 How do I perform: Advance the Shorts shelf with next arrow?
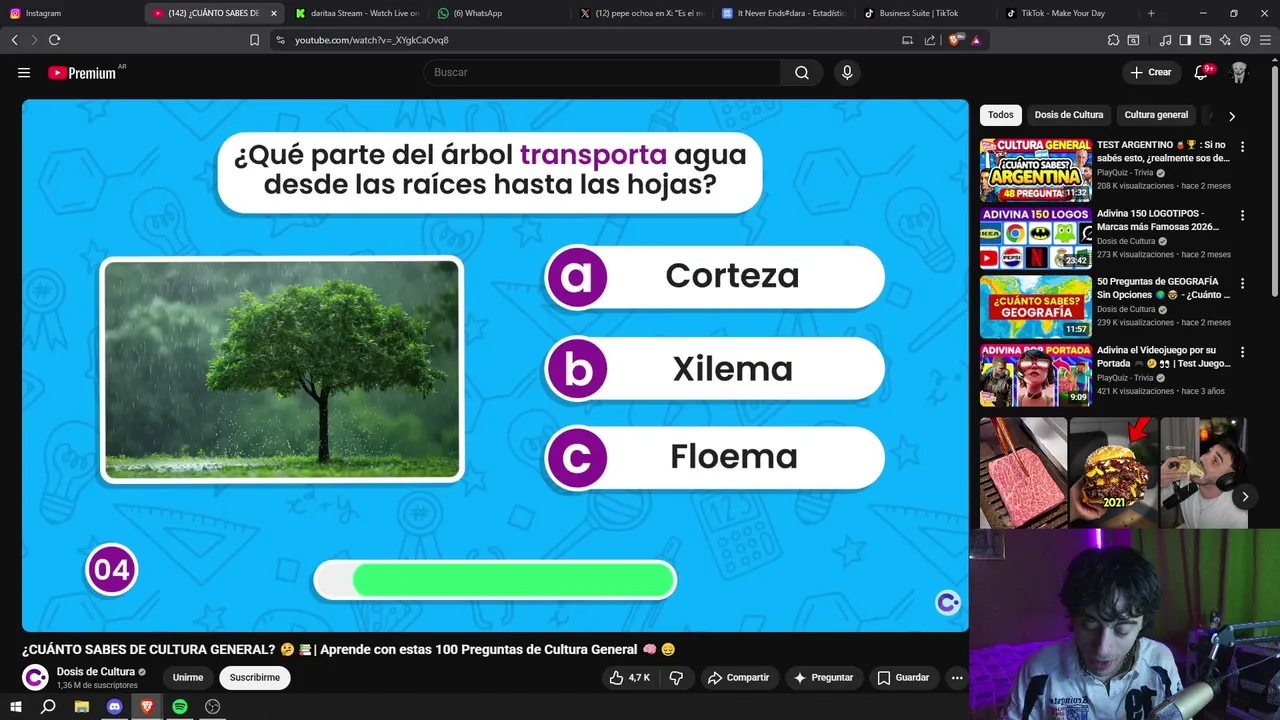(1245, 496)
